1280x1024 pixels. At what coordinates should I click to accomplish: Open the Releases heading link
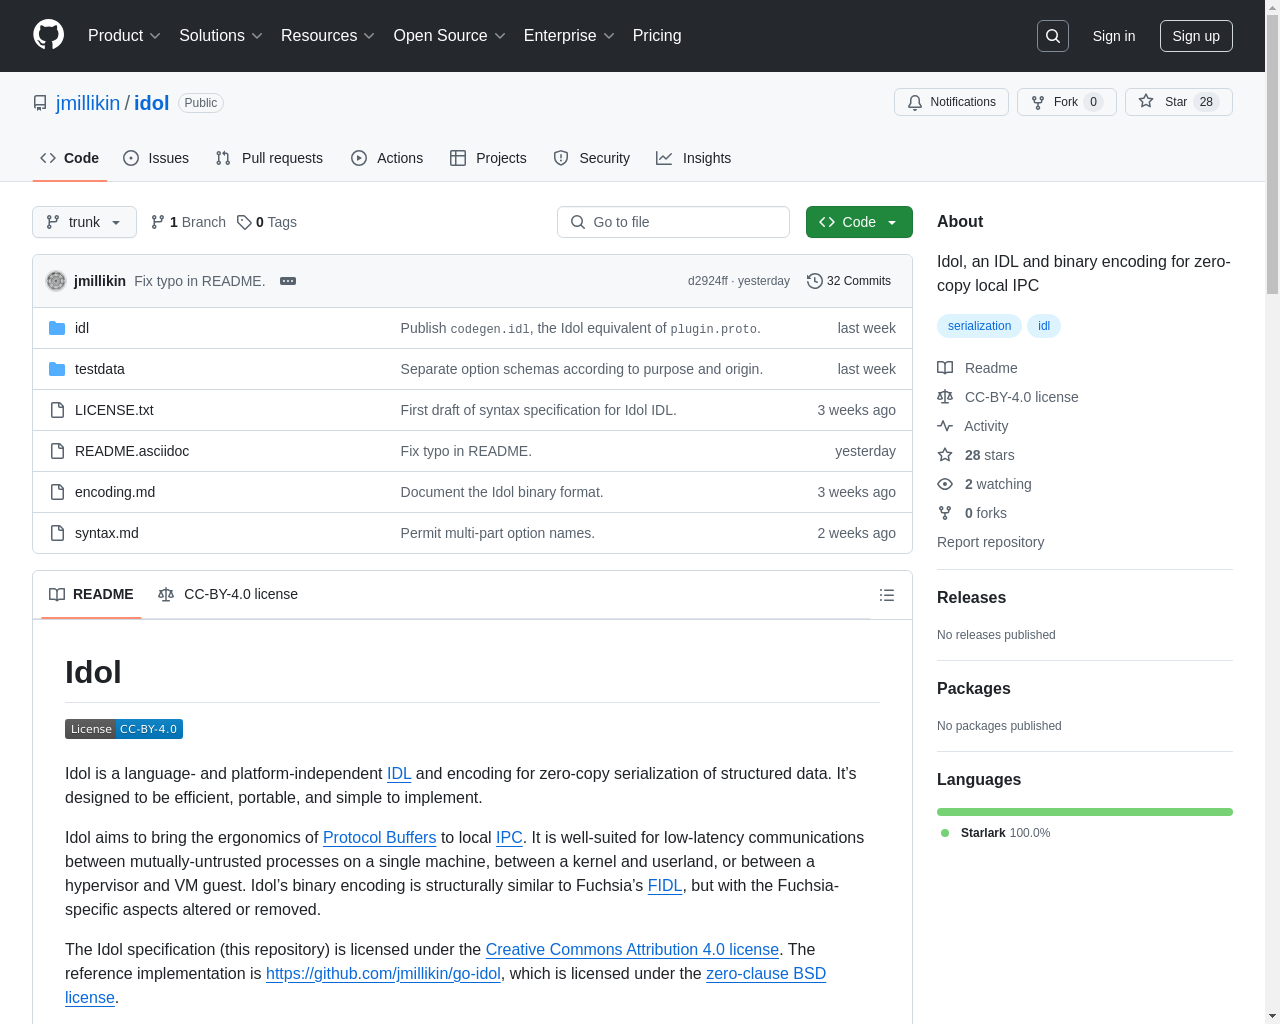coord(971,598)
